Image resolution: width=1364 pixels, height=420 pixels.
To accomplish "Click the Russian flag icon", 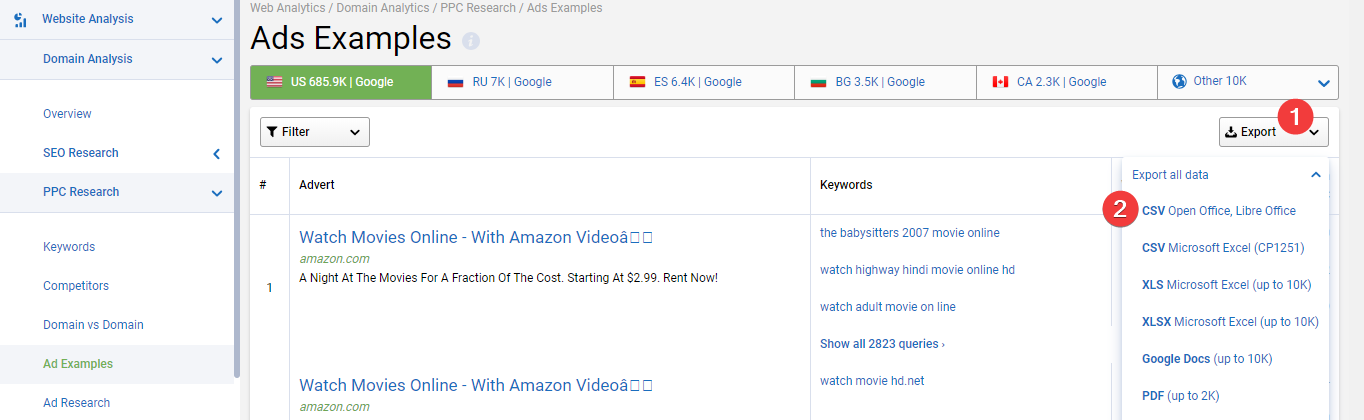I will point(456,82).
